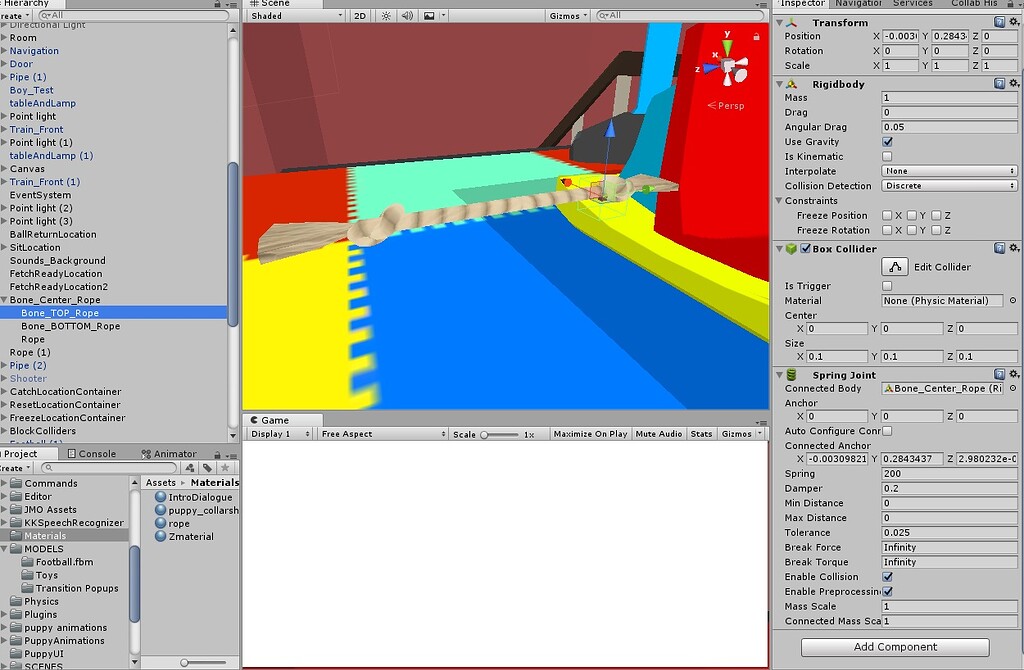This screenshot has height=670, width=1024.
Task: Click the Transform component settings gear
Action: [x=1013, y=22]
